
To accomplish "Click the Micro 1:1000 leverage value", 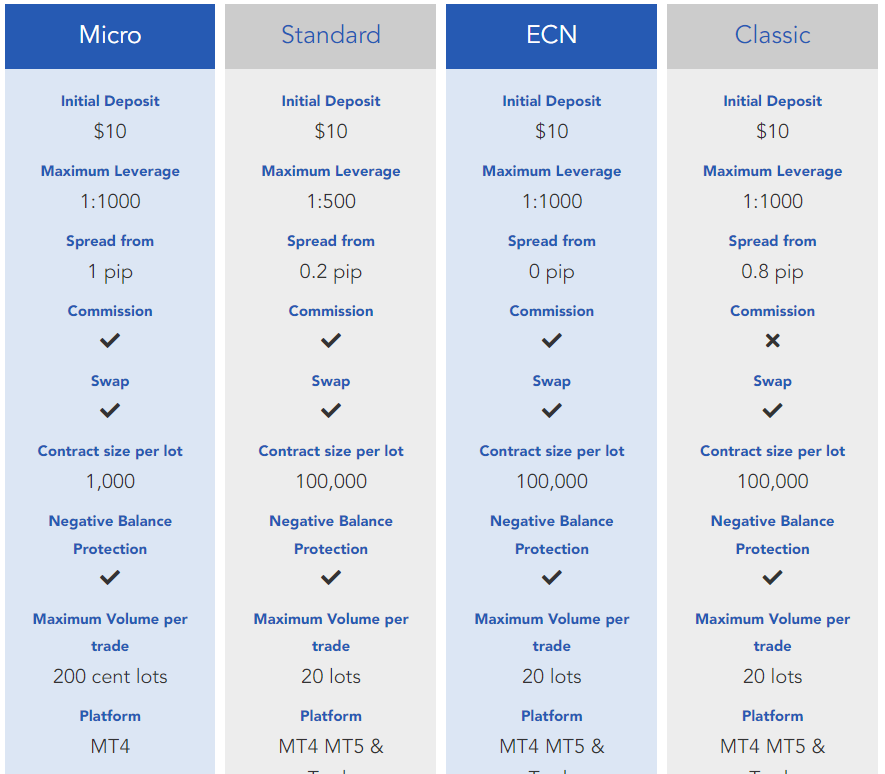I will click(x=110, y=201).
